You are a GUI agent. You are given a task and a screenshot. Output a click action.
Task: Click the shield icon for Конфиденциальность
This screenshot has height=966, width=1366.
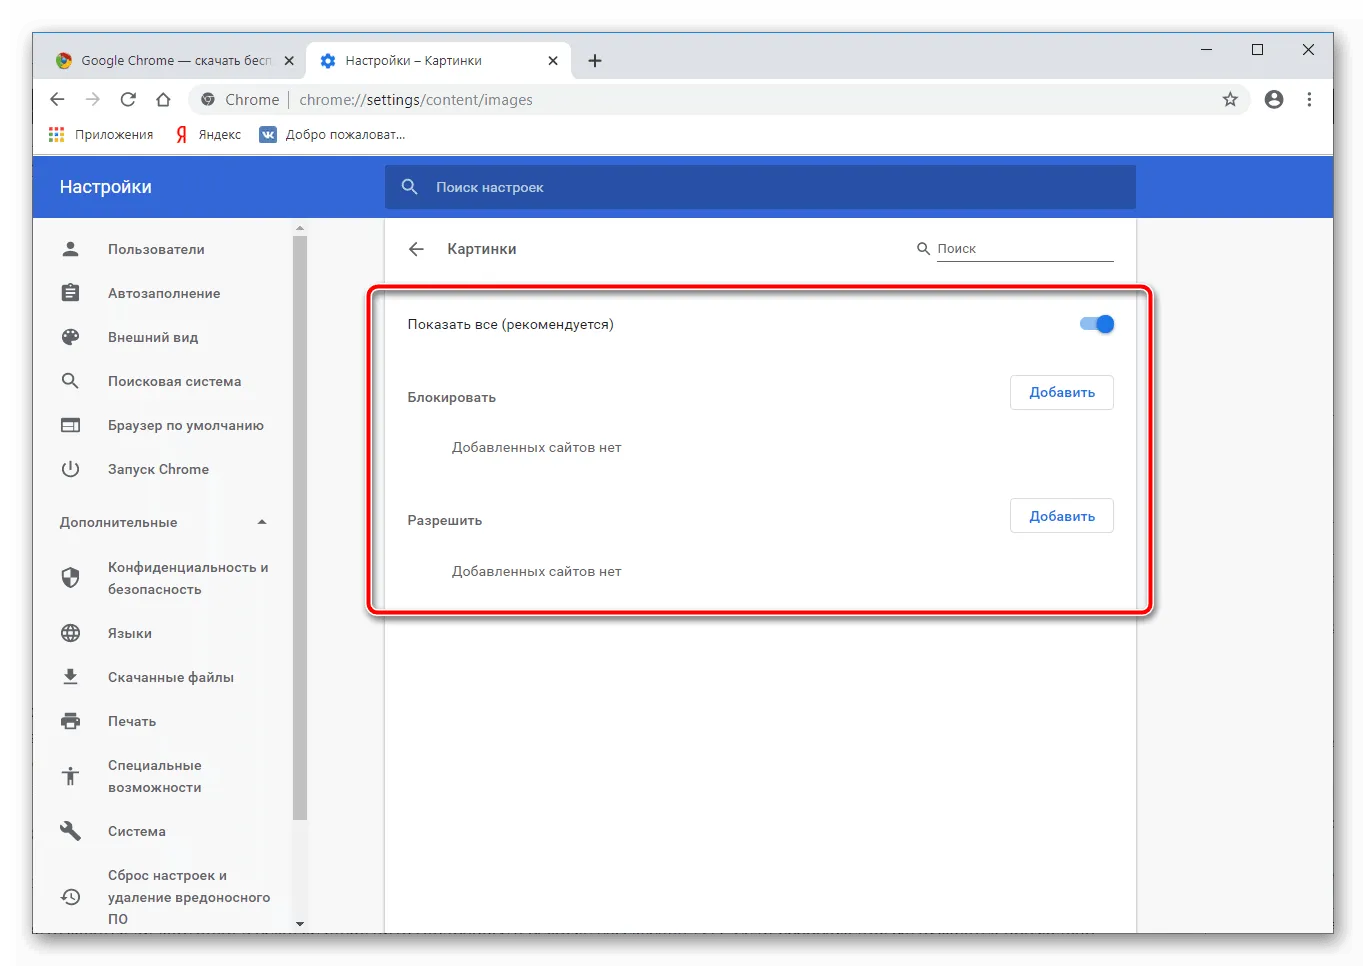(70, 578)
